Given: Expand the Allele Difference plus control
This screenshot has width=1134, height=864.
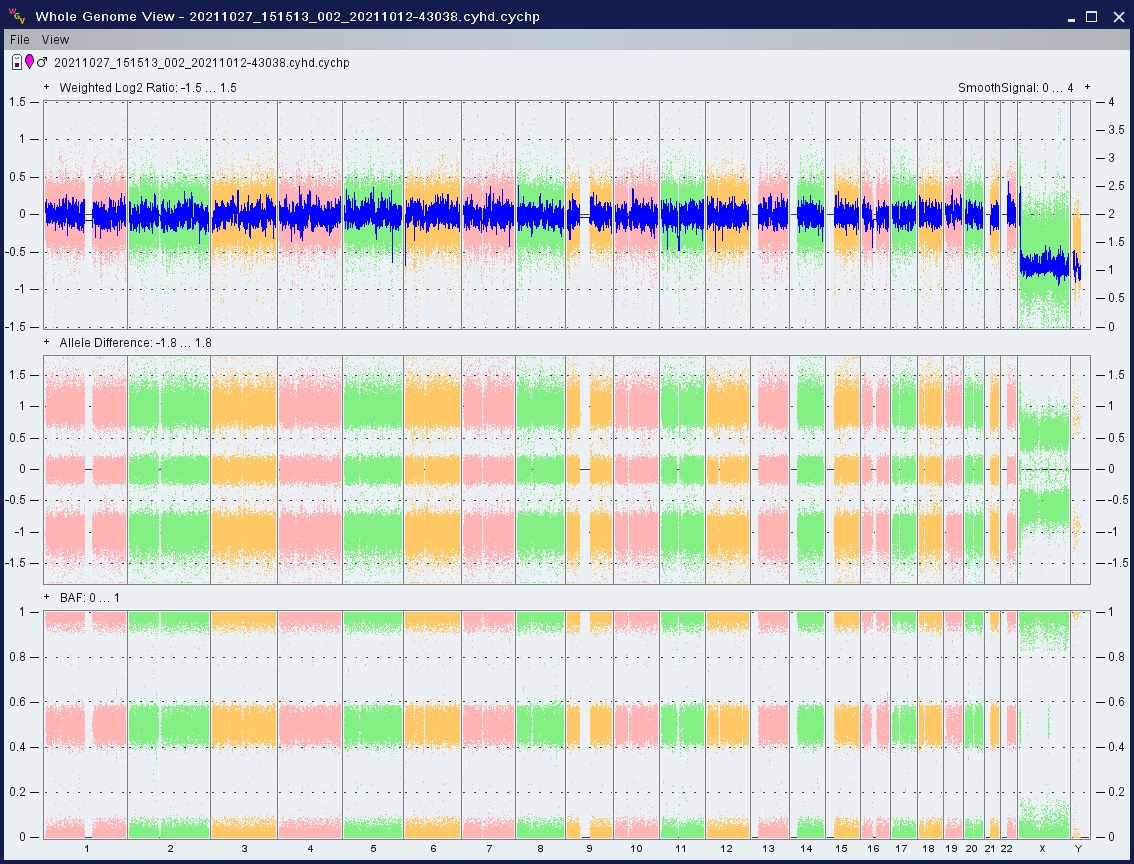Looking at the screenshot, I should coord(47,343).
